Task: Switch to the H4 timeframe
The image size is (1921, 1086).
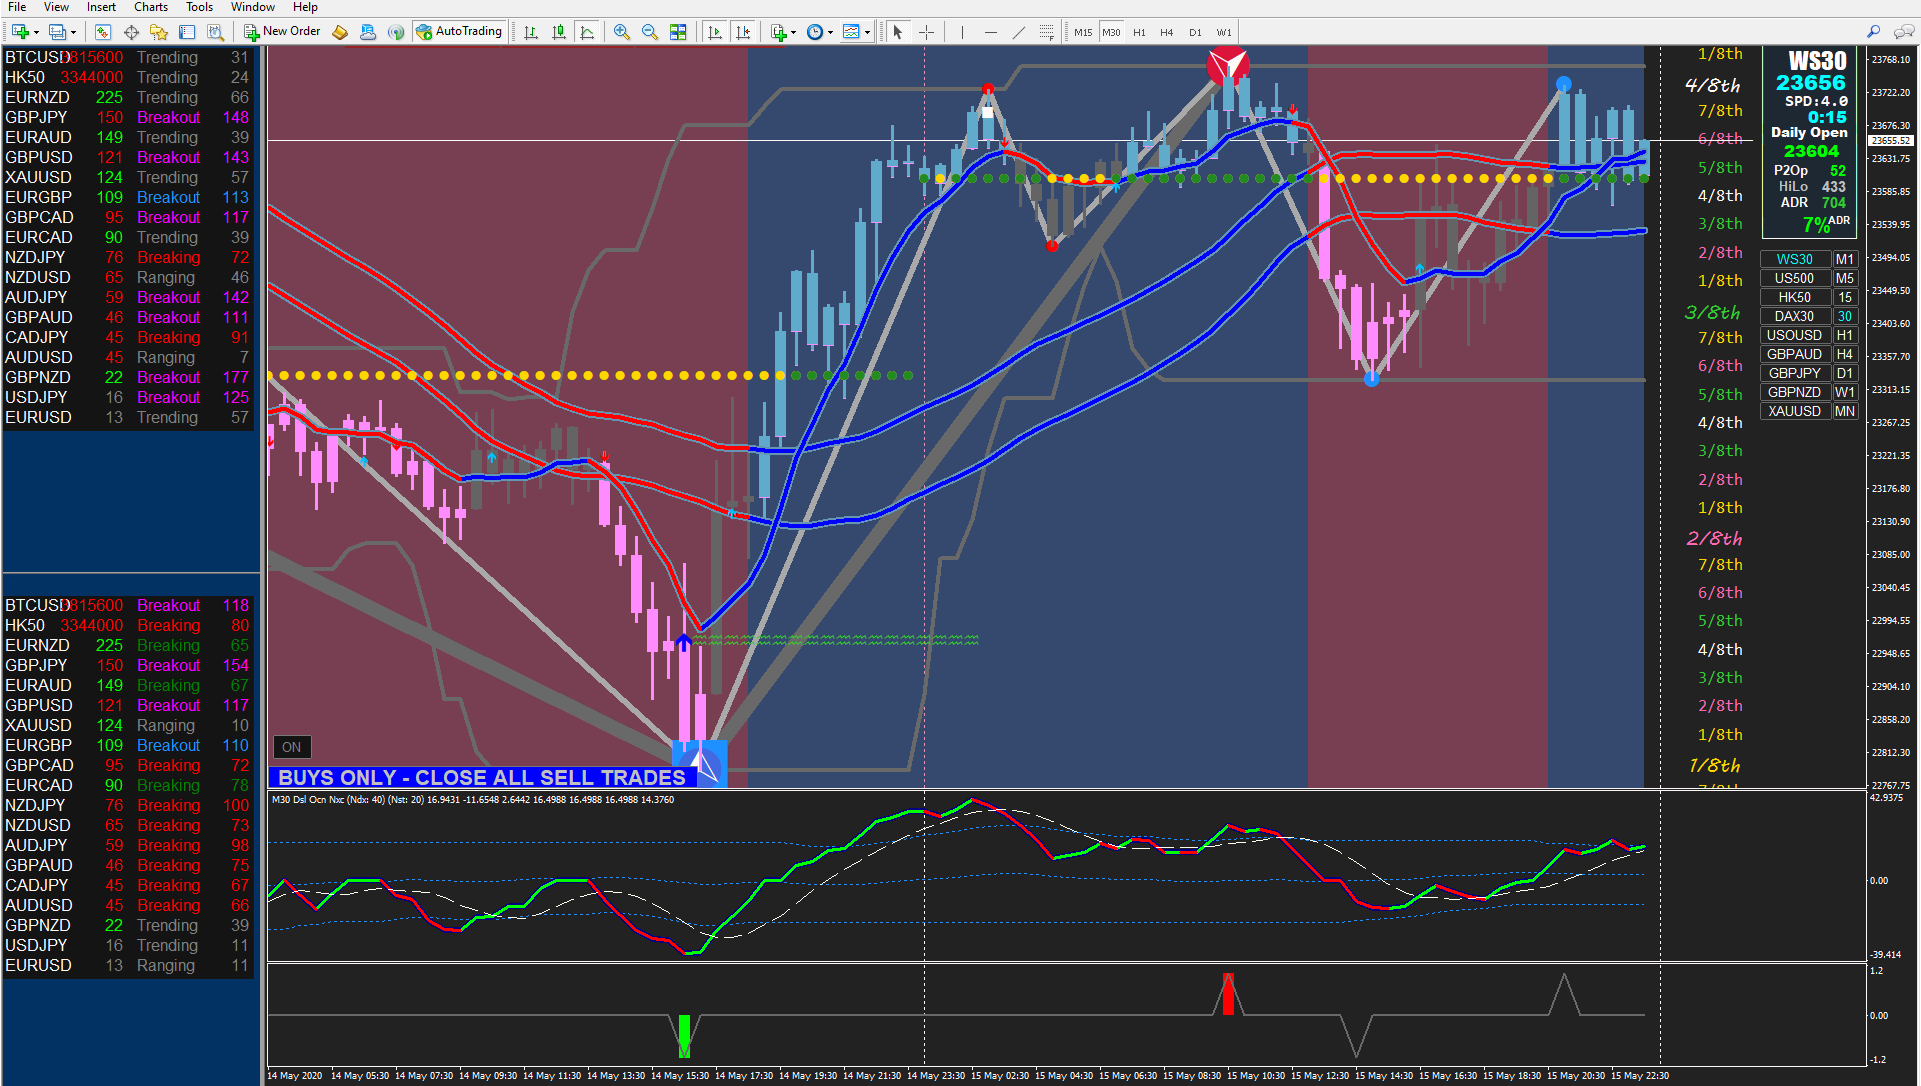Action: 1166,32
